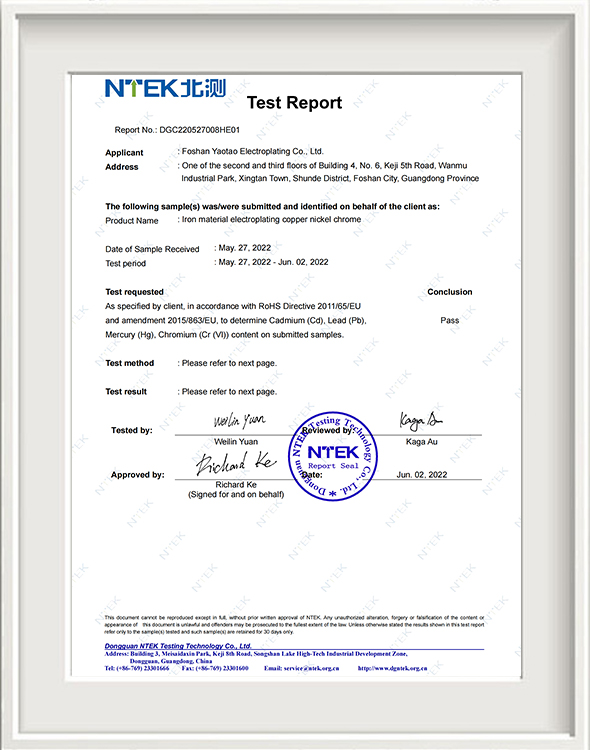The image size is (590, 750).
Task: Click line mentioning amendment 2015/863/EU
Action: (x=236, y=320)
